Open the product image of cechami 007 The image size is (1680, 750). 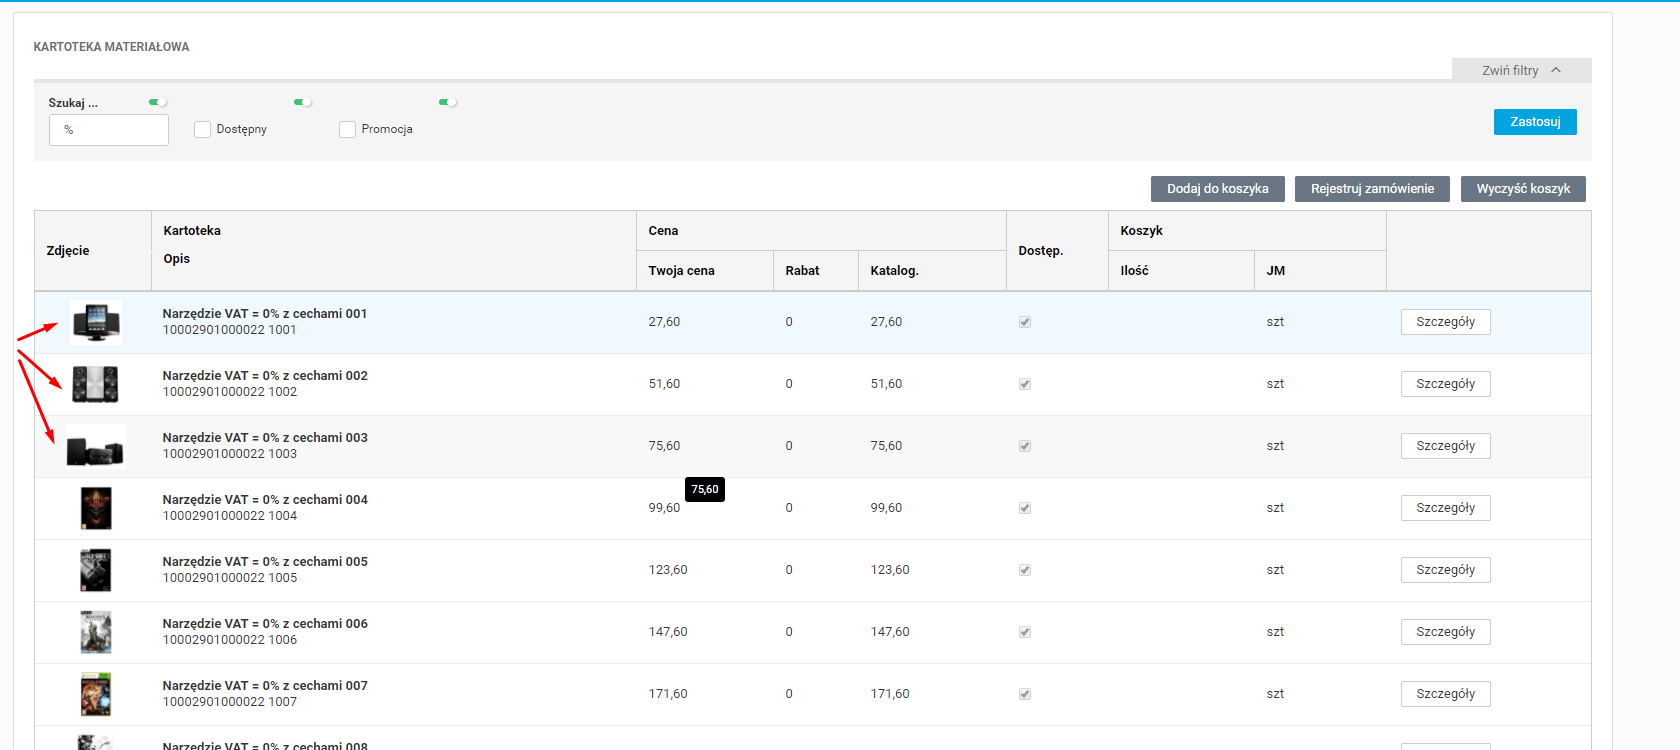click(x=96, y=694)
